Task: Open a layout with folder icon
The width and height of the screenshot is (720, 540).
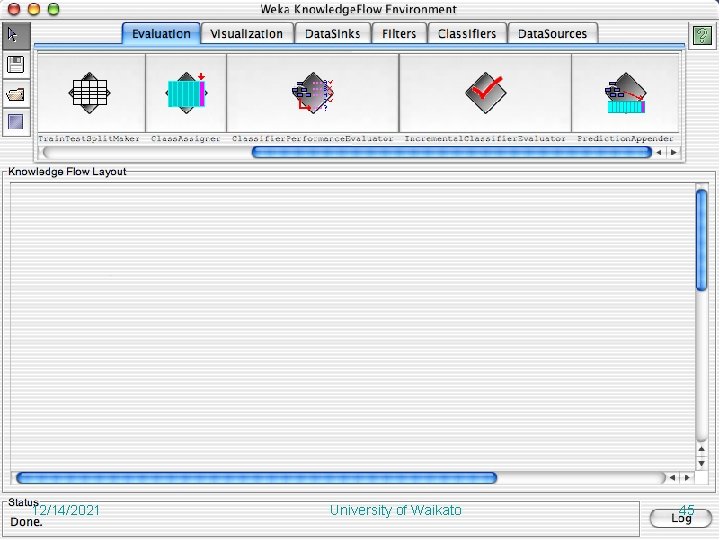Action: 16,94
